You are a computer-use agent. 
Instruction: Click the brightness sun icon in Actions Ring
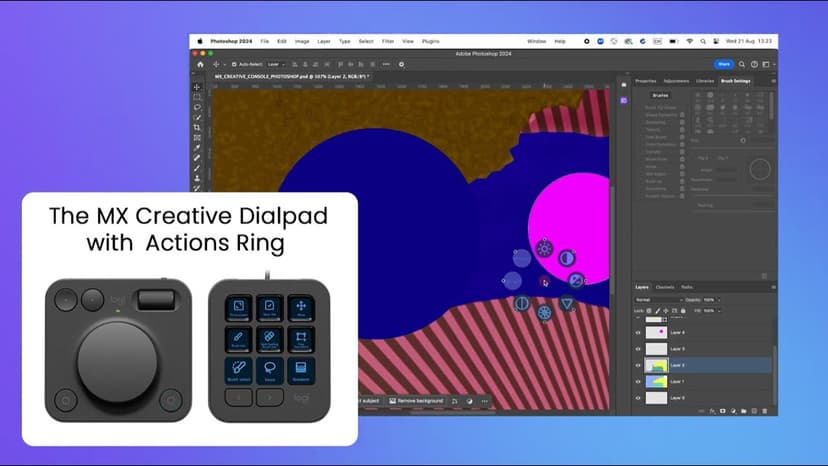click(x=544, y=249)
